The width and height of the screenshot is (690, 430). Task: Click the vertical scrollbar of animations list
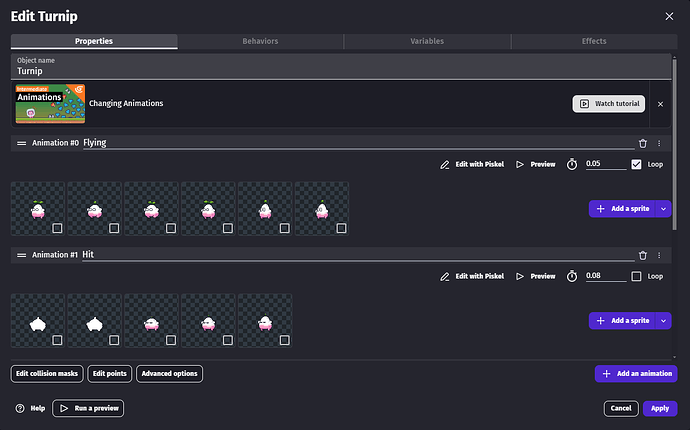675,143
